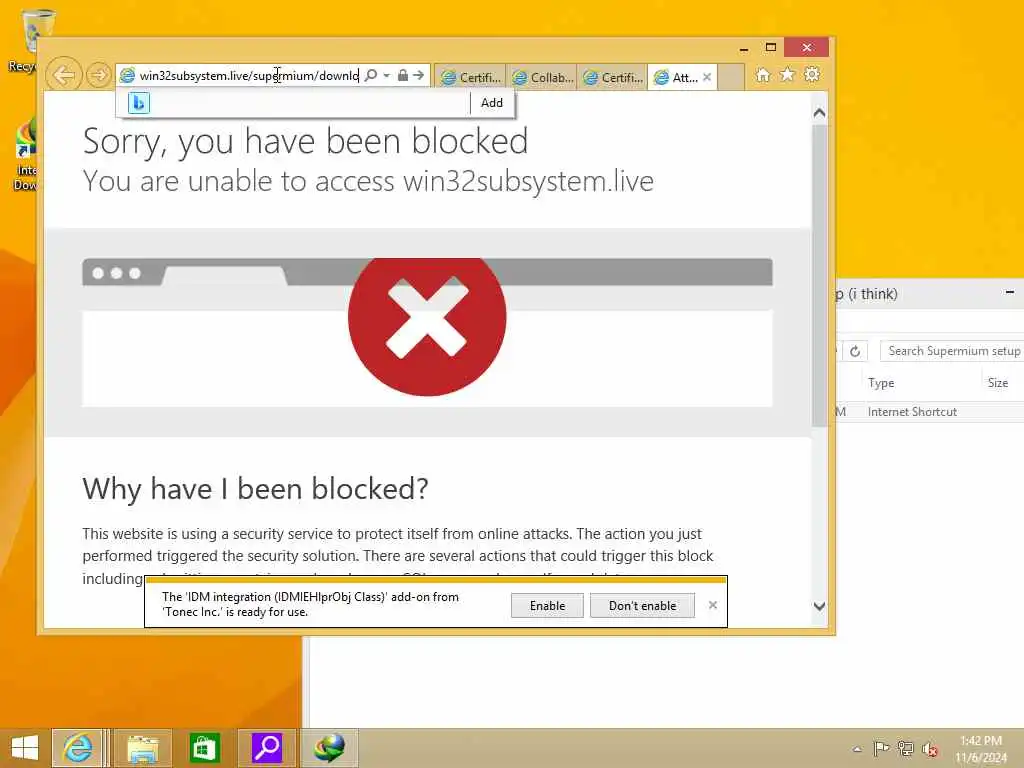
Task: Open a new tab in Internet Explorer
Action: 731,78
